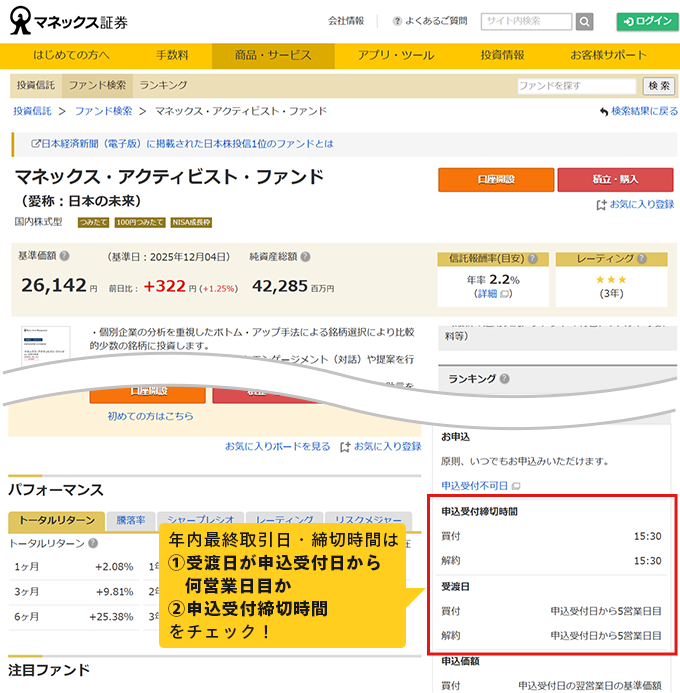Viewport: 680px width, 693px height.
Task: Click the サイト内検索 input field
Action: (526, 21)
